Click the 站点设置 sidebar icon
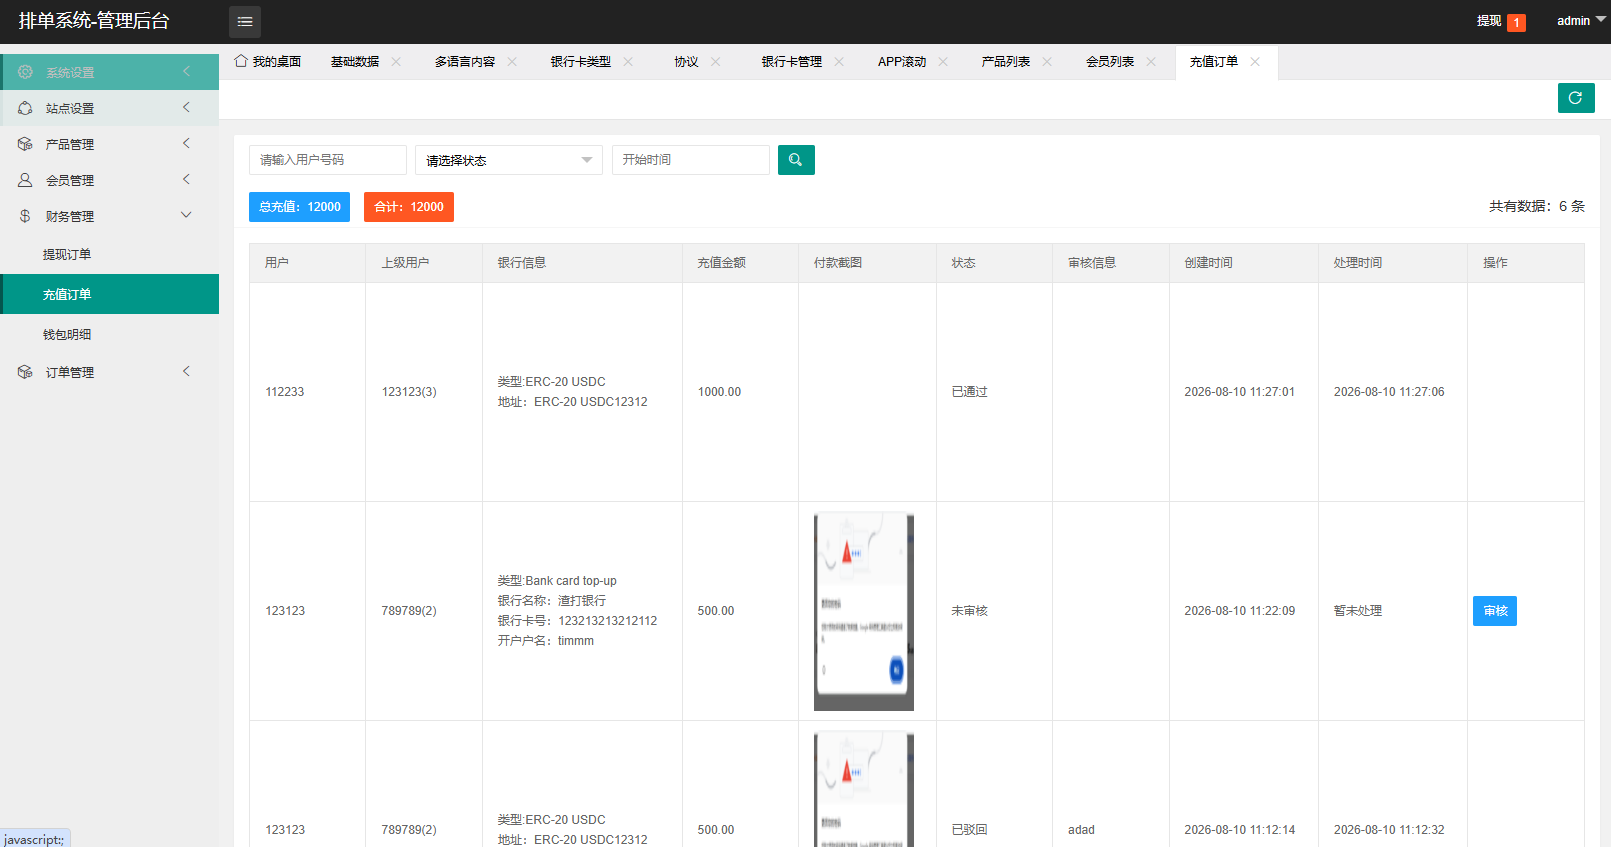The width and height of the screenshot is (1611, 847). pos(25,108)
